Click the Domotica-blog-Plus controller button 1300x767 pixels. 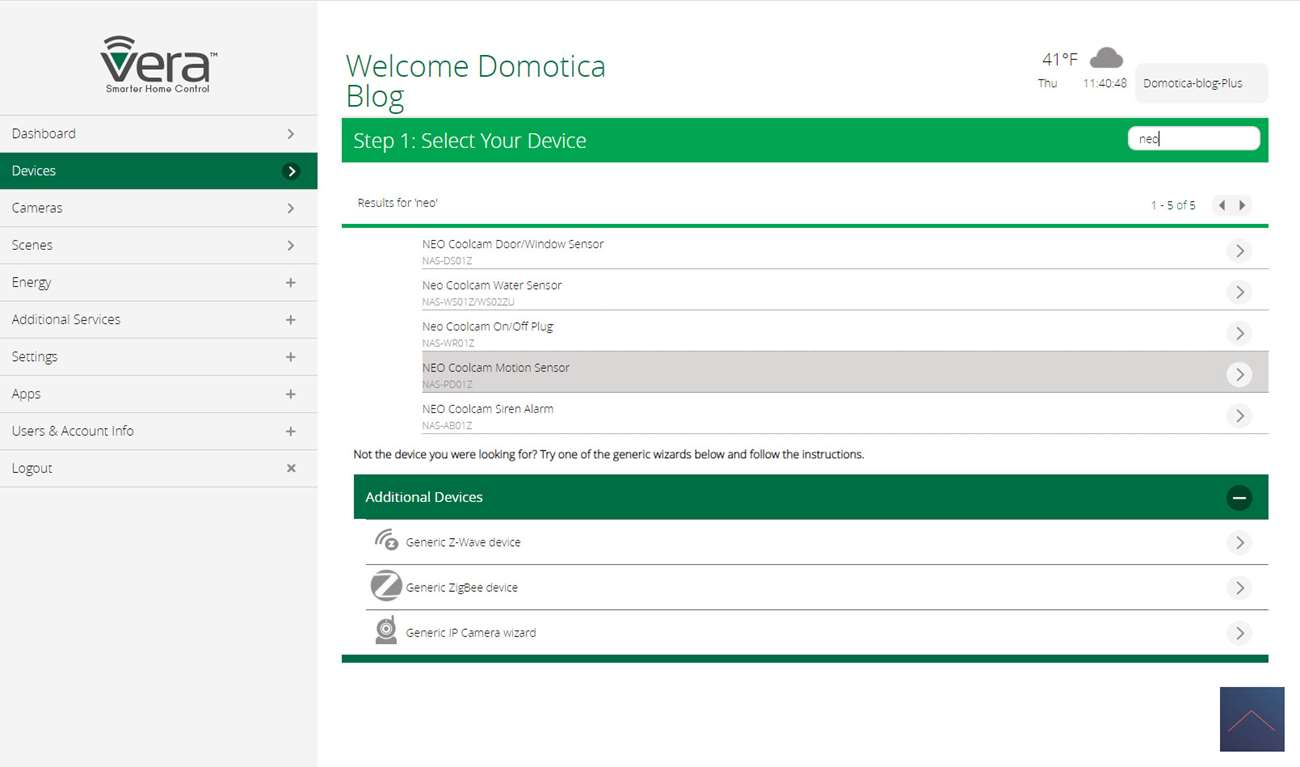(1200, 84)
